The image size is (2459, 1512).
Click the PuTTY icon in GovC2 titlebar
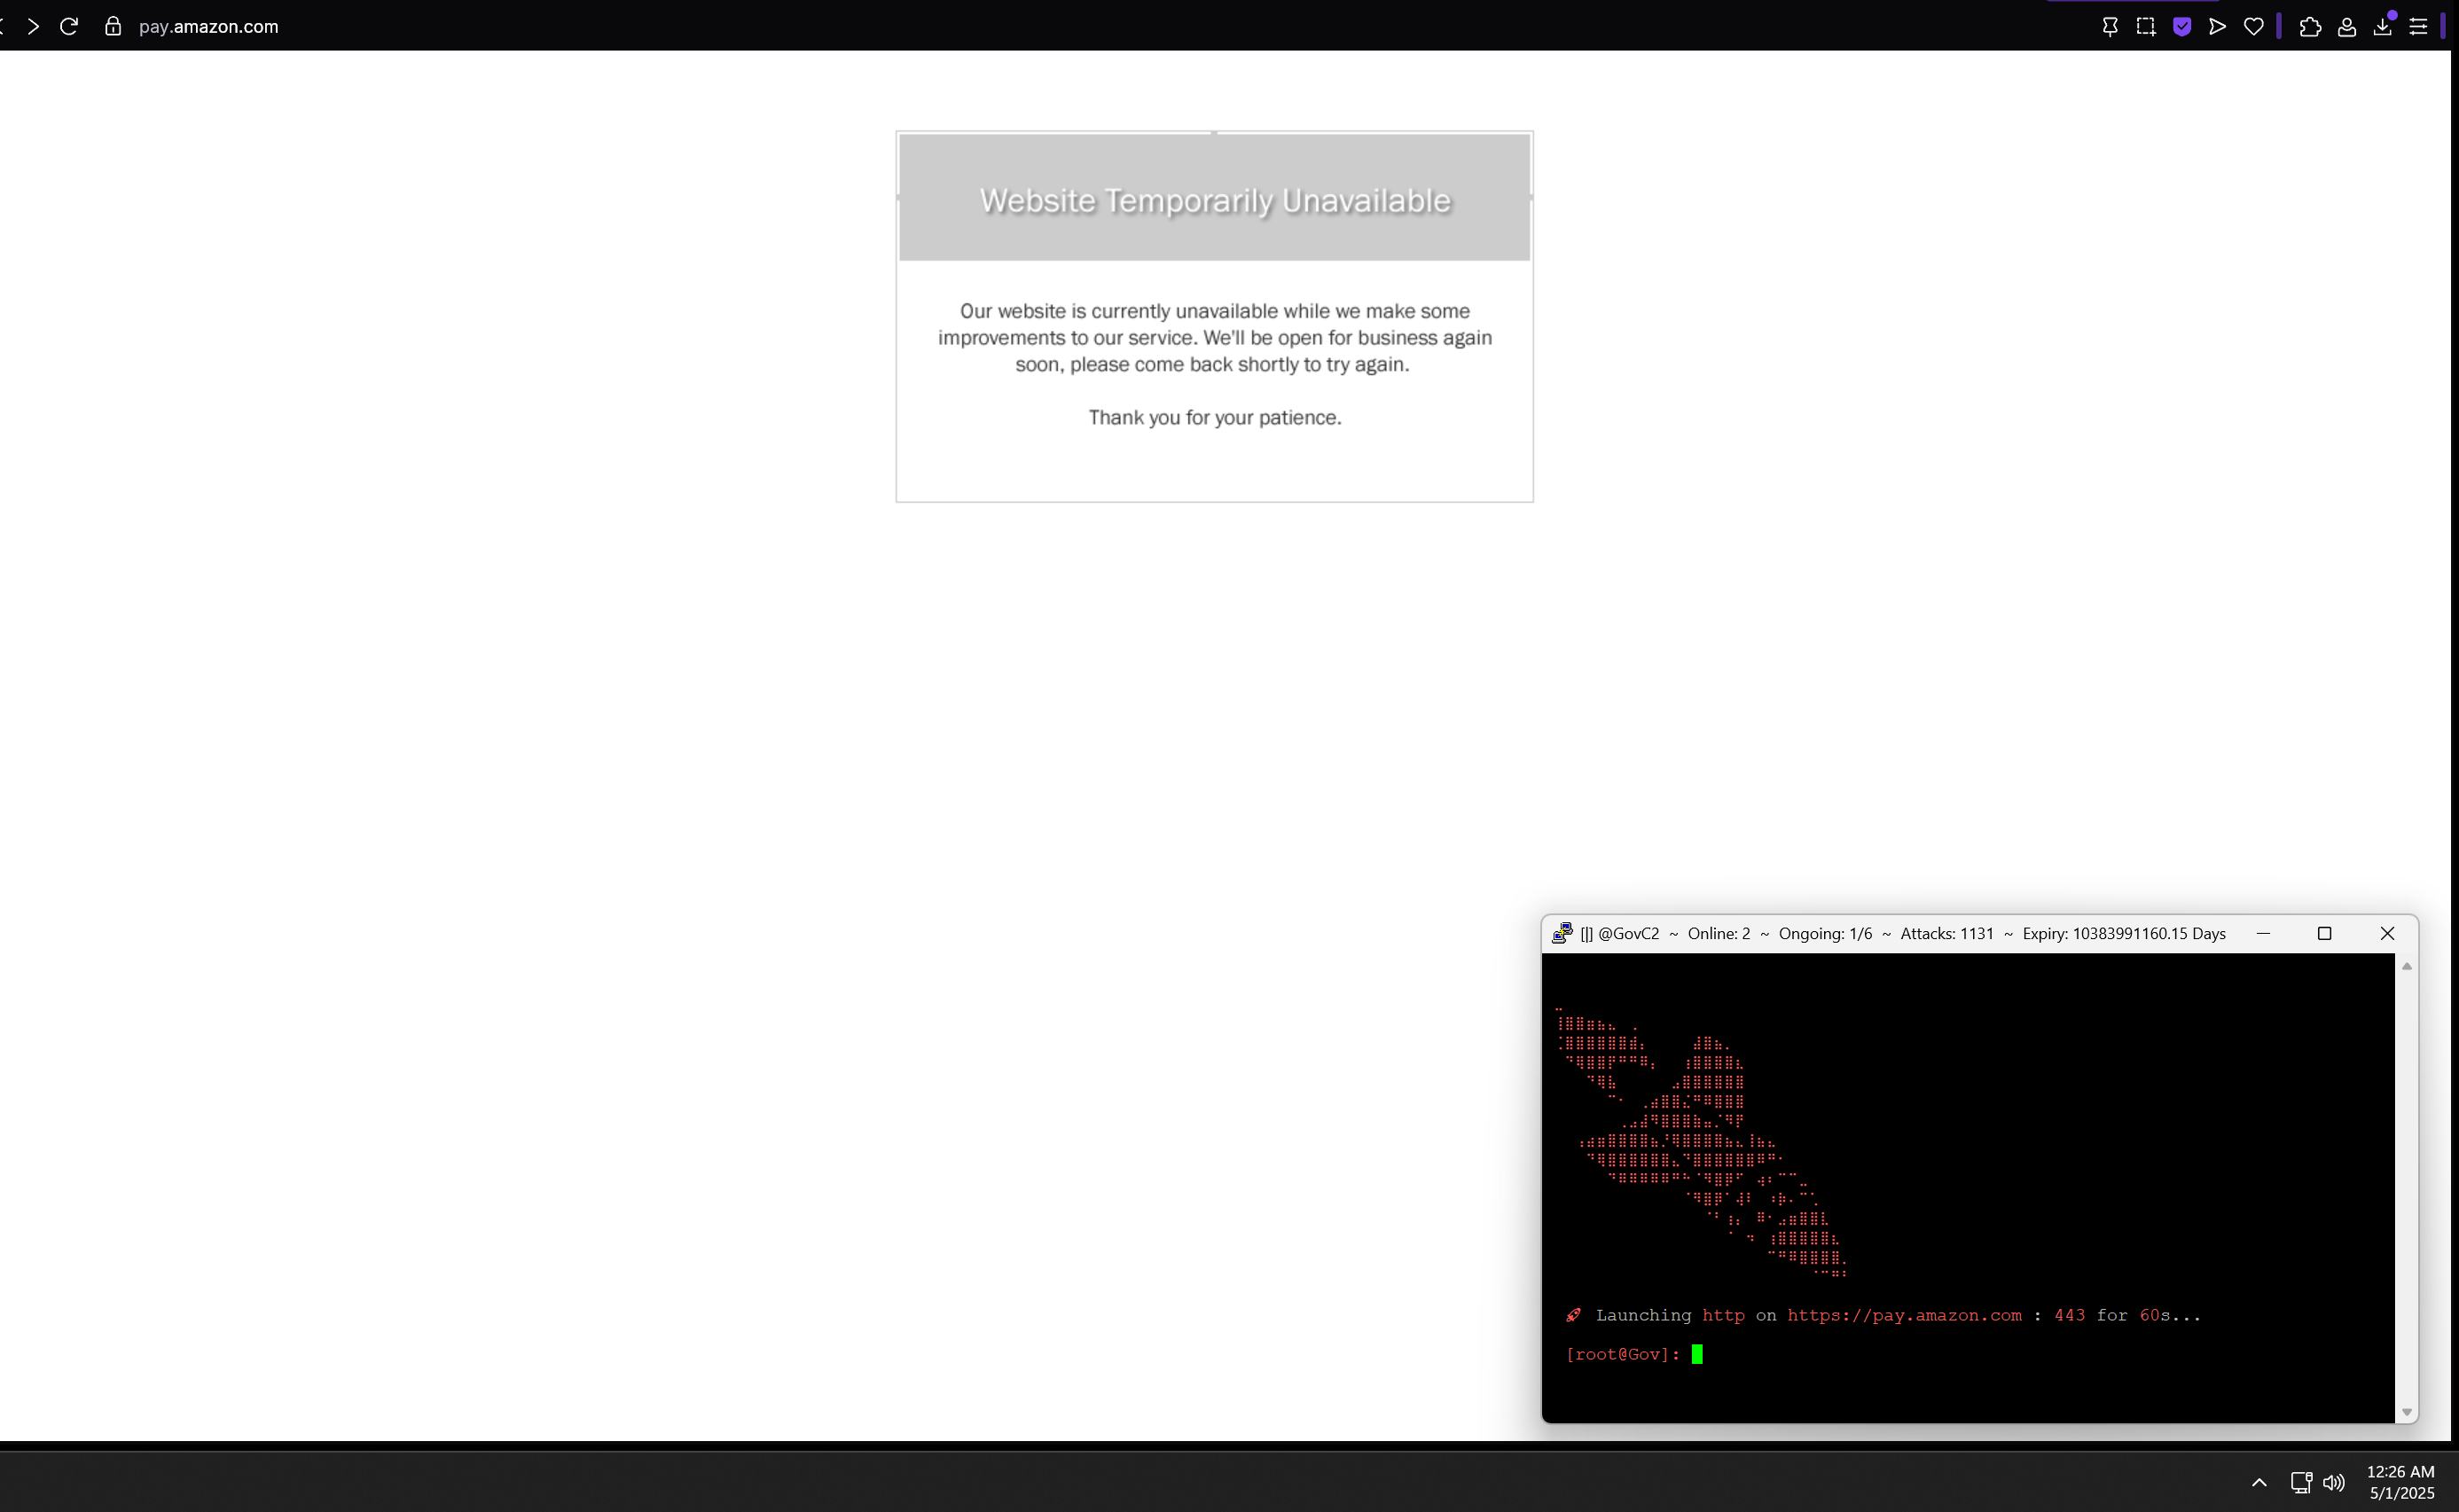tap(1561, 933)
